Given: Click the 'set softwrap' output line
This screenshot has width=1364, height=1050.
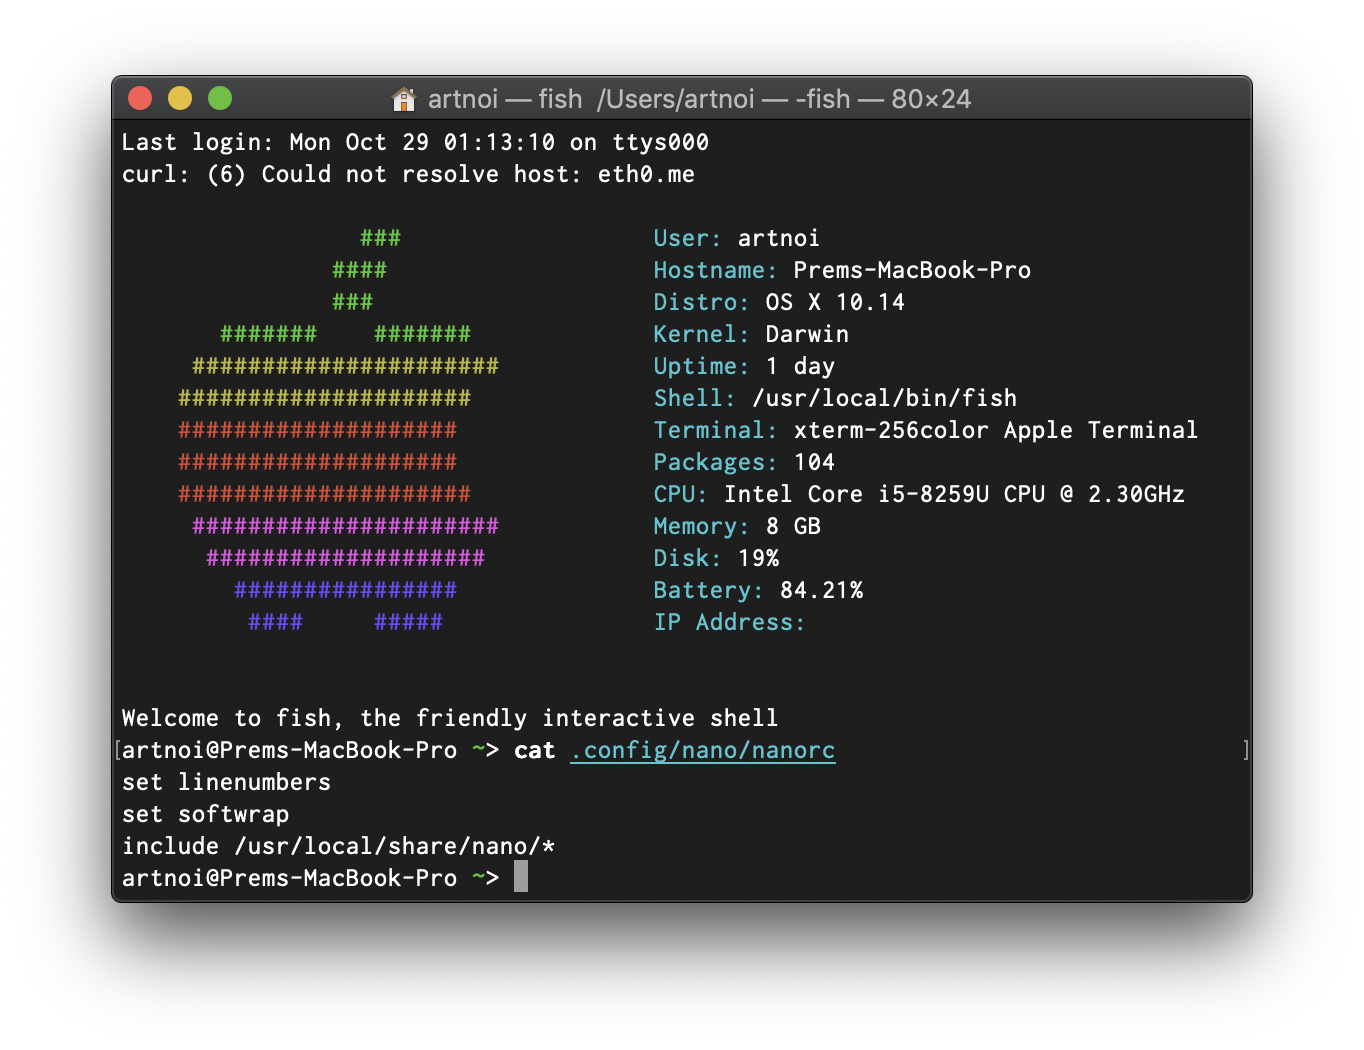Looking at the screenshot, I should 205,814.
